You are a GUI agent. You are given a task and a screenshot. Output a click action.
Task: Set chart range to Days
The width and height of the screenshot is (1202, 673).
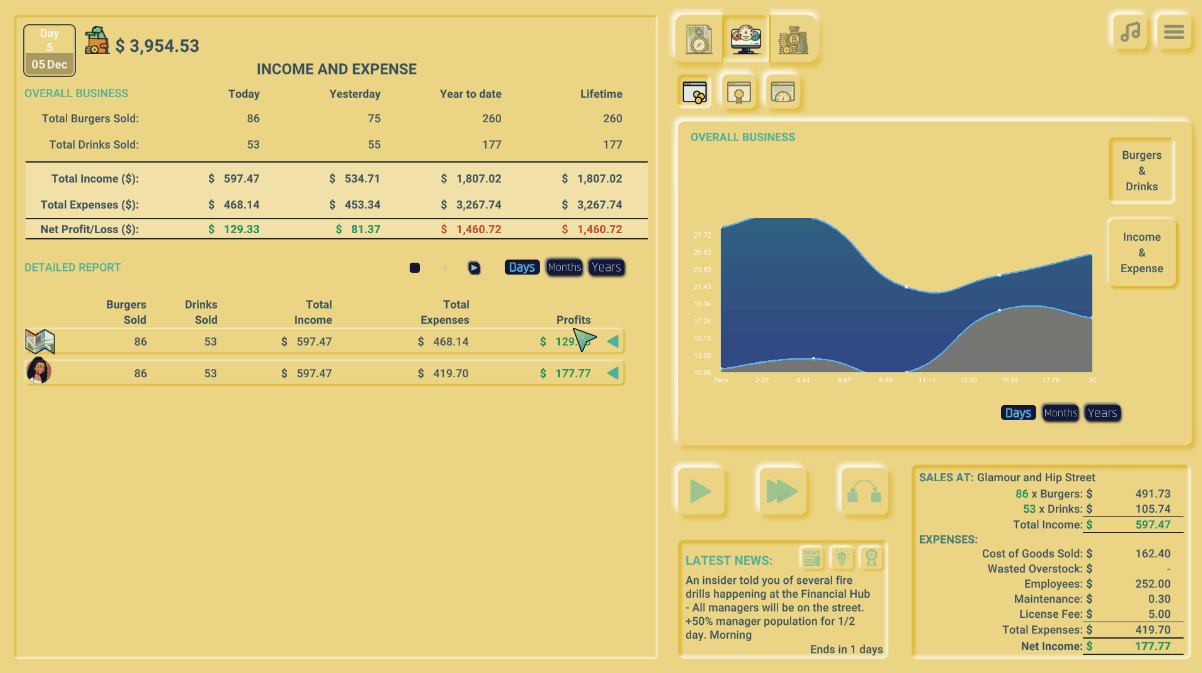[1018, 413]
